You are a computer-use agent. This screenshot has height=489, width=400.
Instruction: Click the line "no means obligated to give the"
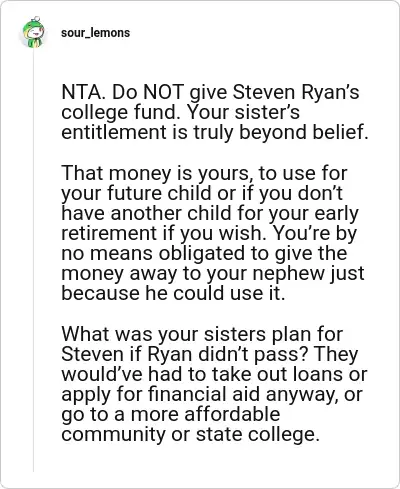click(x=204, y=253)
